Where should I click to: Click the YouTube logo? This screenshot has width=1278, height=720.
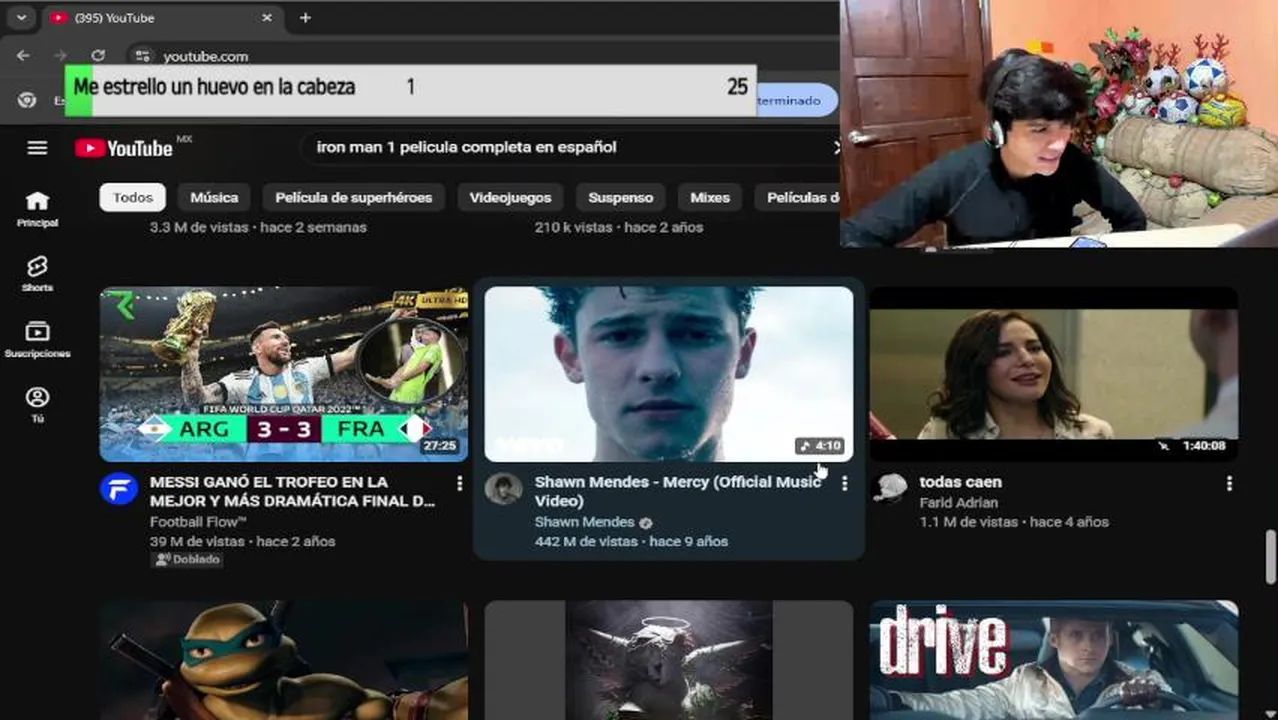coord(124,148)
